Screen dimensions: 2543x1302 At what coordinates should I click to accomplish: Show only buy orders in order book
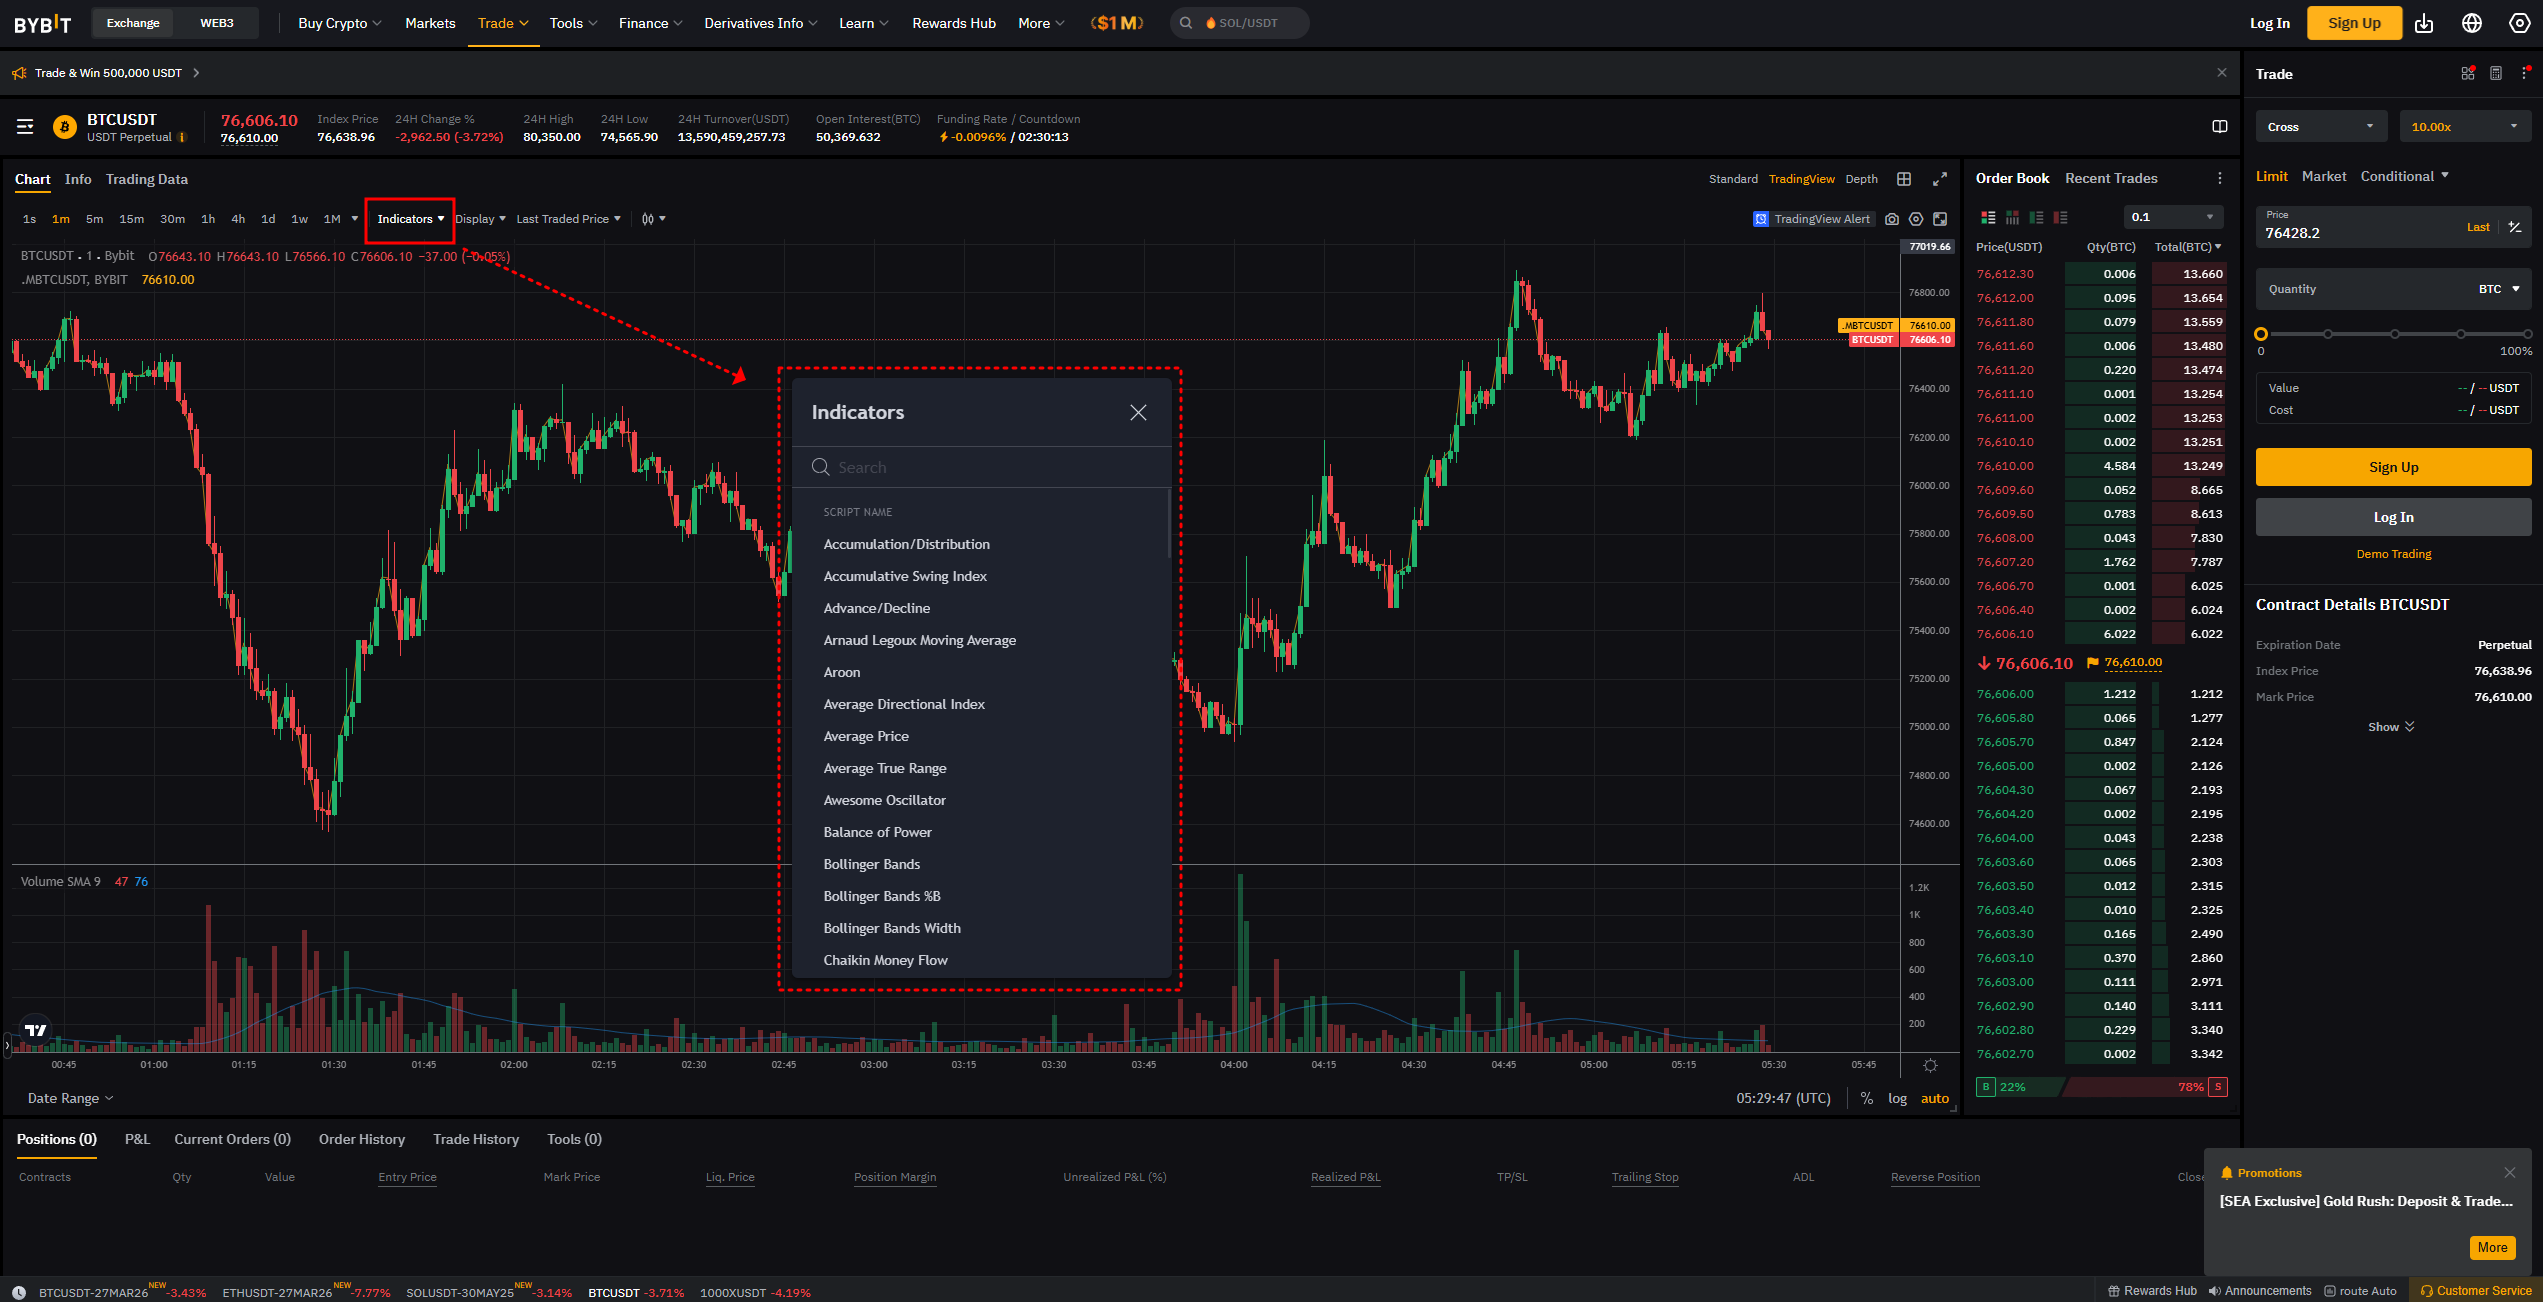pos(2036,217)
